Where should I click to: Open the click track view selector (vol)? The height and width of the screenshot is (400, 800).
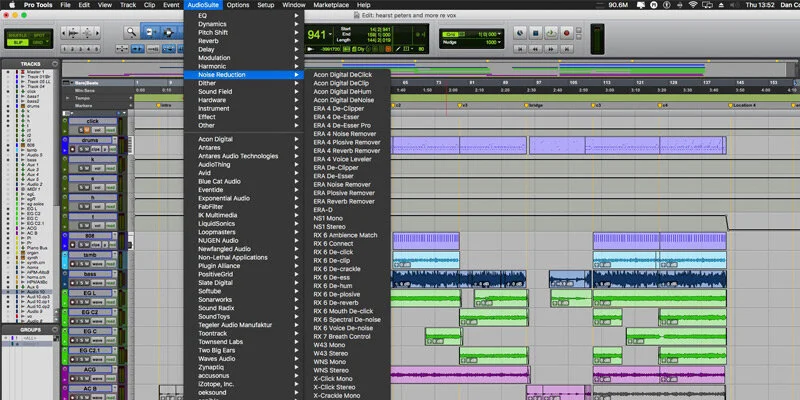98,130
